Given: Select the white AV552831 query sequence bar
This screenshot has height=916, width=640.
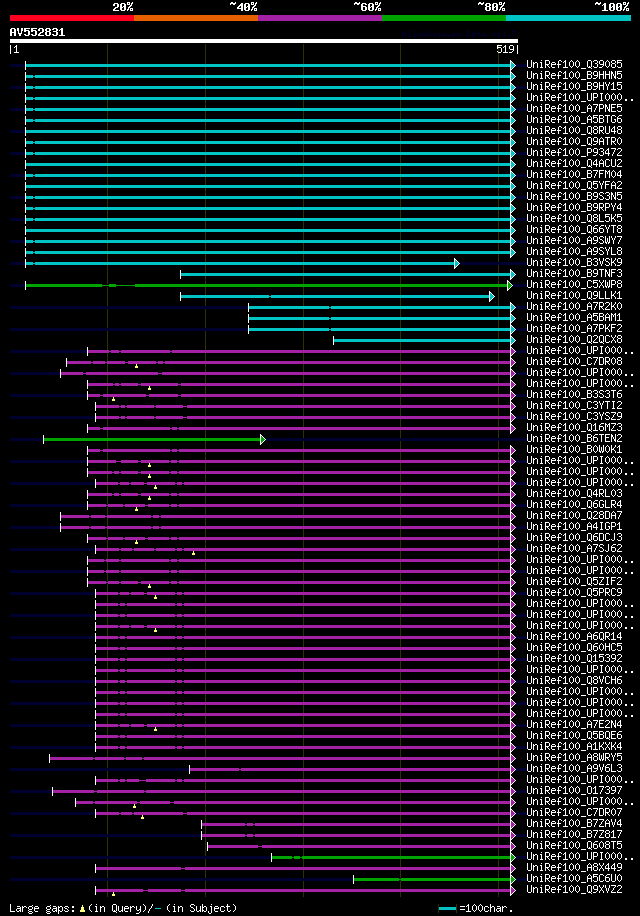Looking at the screenshot, I should 263,41.
